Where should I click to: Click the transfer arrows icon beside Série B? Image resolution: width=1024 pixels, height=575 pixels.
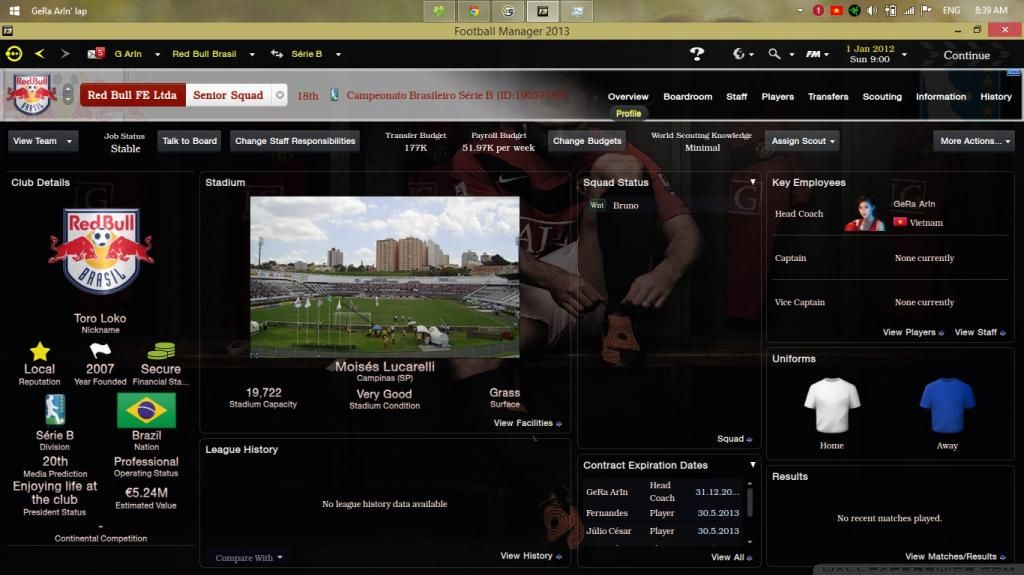tap(277, 54)
